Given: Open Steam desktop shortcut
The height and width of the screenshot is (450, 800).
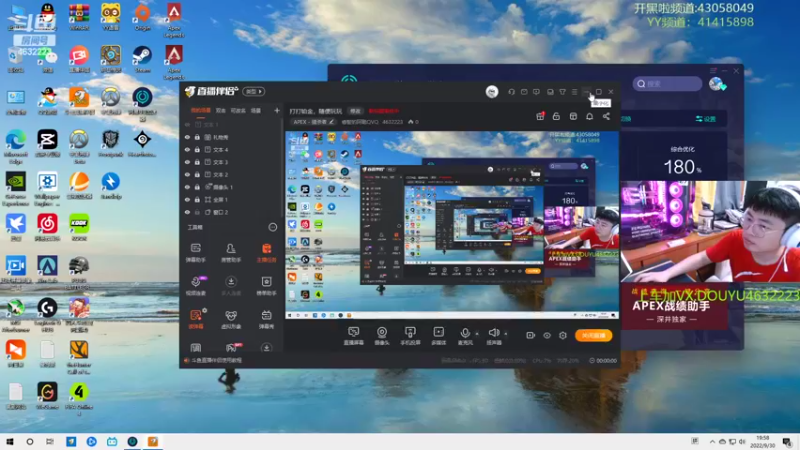Looking at the screenshot, I should tap(142, 59).
